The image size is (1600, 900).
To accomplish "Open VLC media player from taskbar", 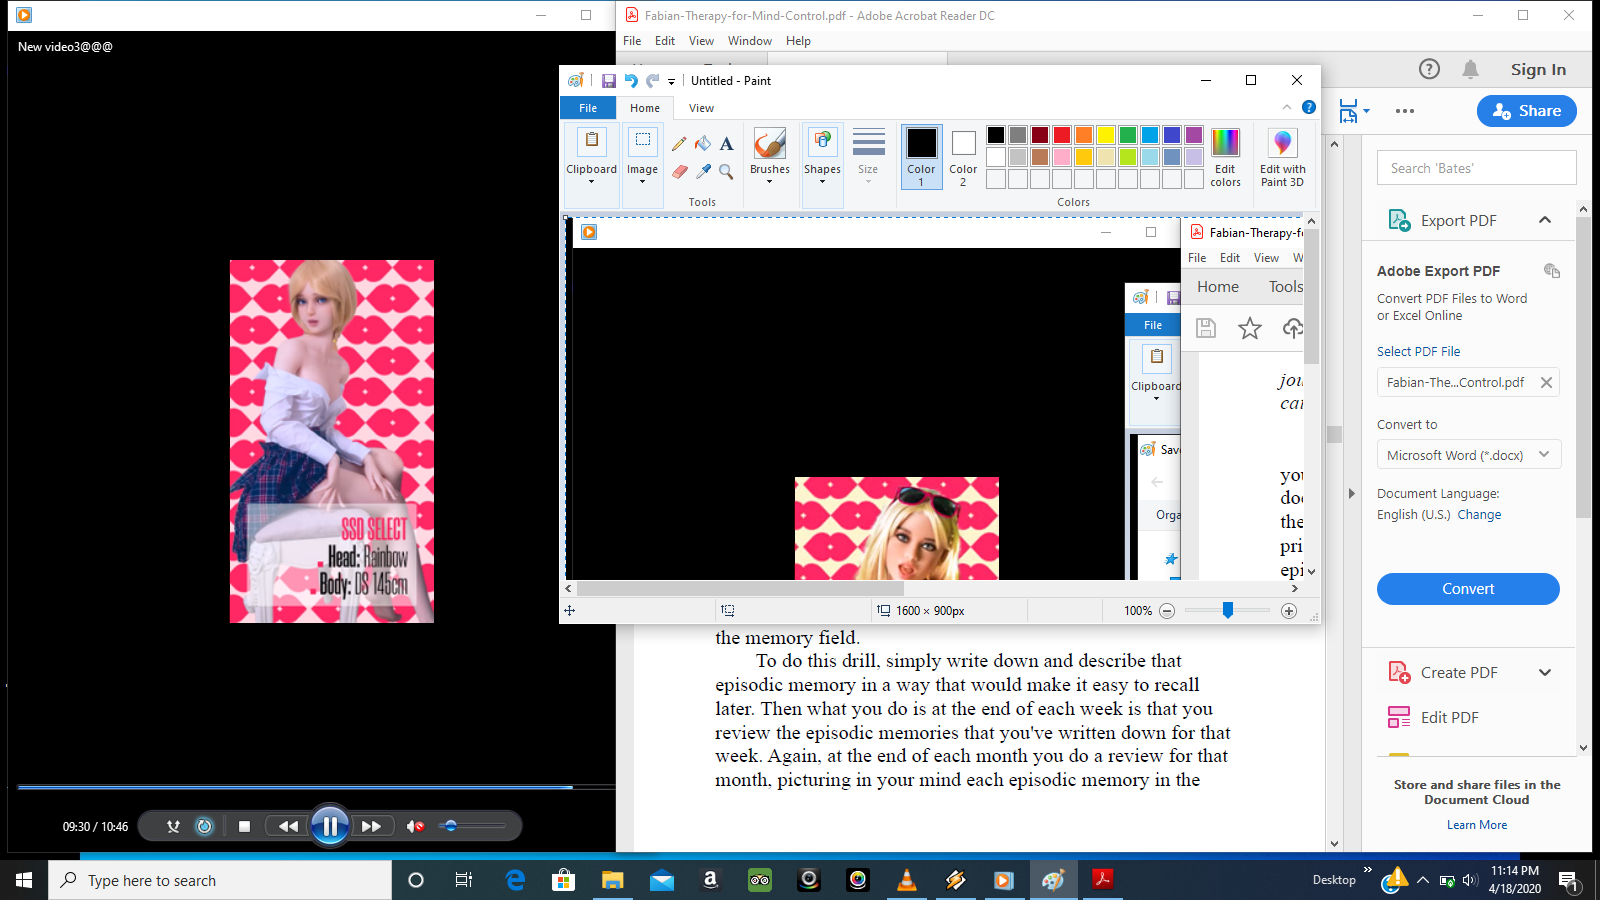I will click(x=907, y=880).
